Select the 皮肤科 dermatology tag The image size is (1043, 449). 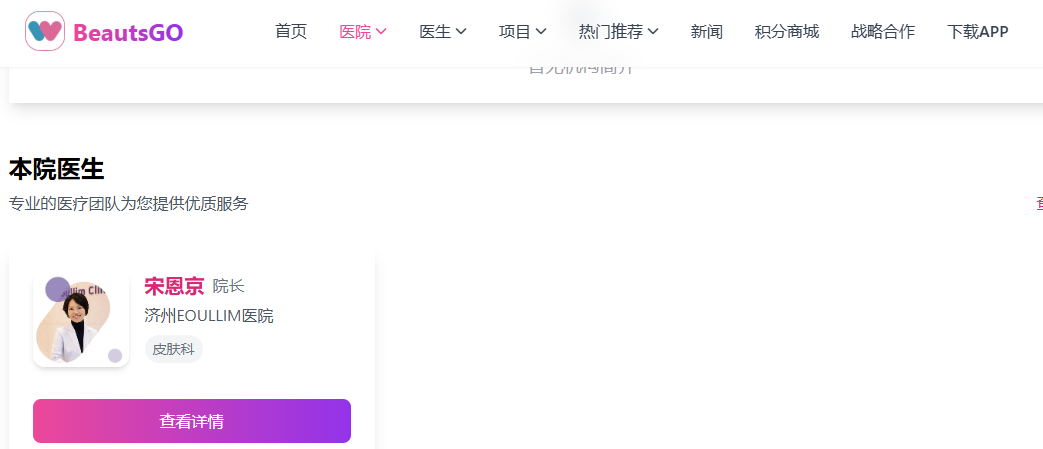[174, 349]
